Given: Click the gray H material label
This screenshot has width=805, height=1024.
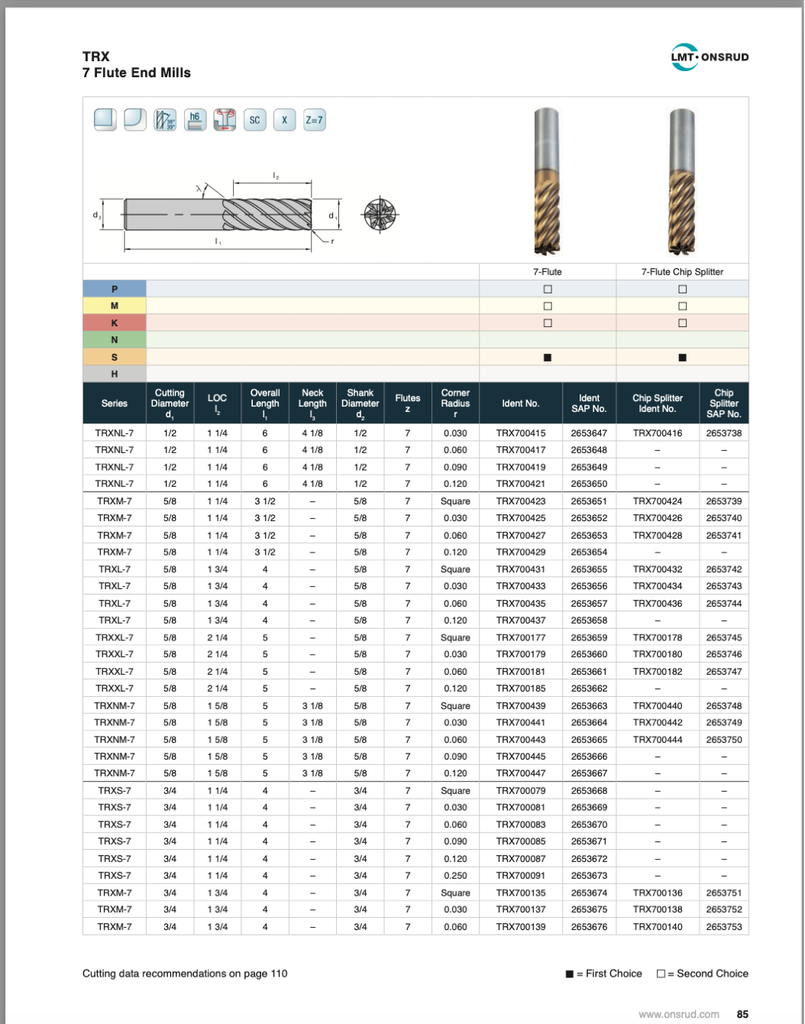Looking at the screenshot, I should (114, 374).
